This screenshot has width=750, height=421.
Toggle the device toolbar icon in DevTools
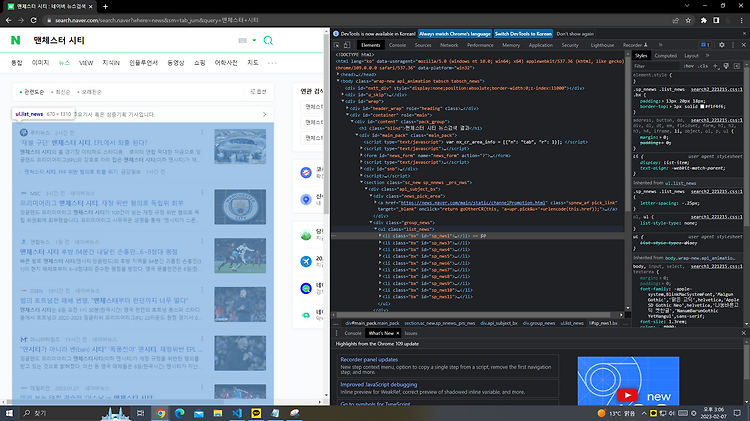(x=347, y=45)
